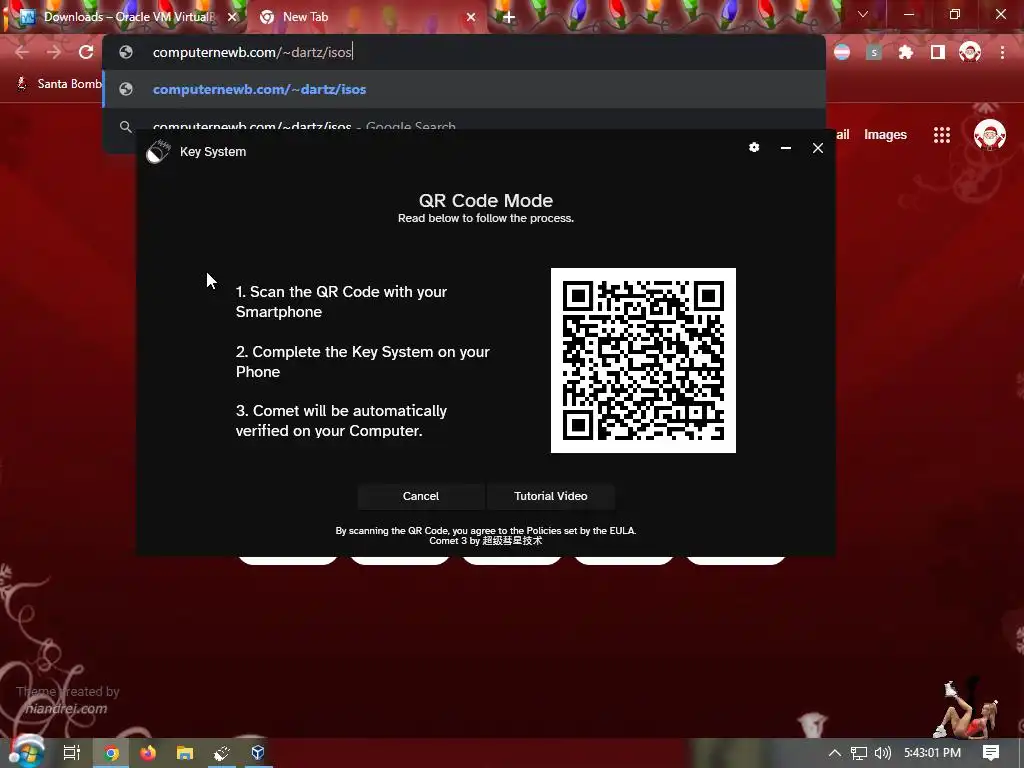1024x768 pixels.
Task: Click the 'Complete the Key System on your Phone' step
Action: 363,361
